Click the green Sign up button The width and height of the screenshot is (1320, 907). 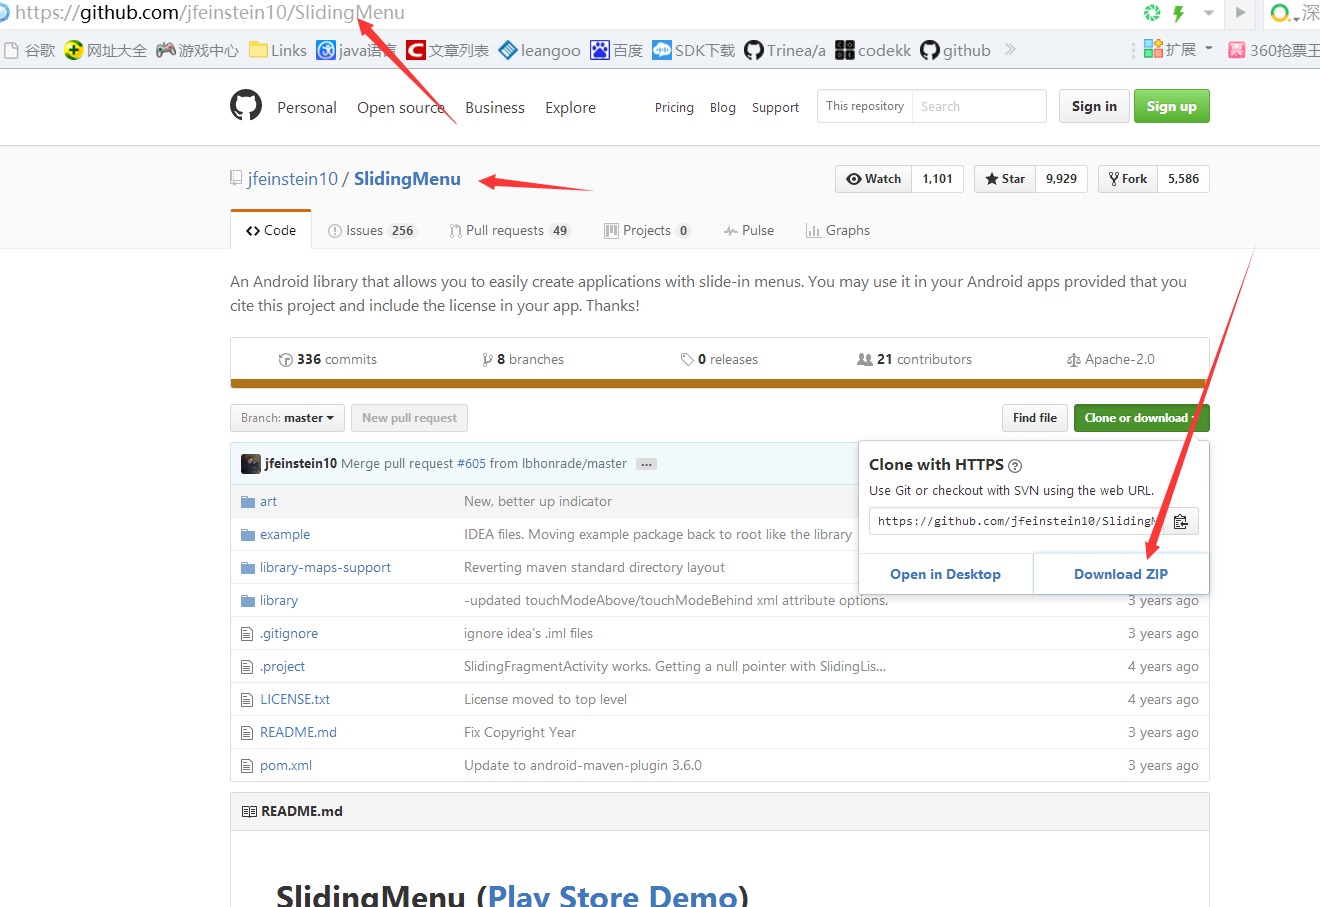pyautogui.click(x=1171, y=106)
